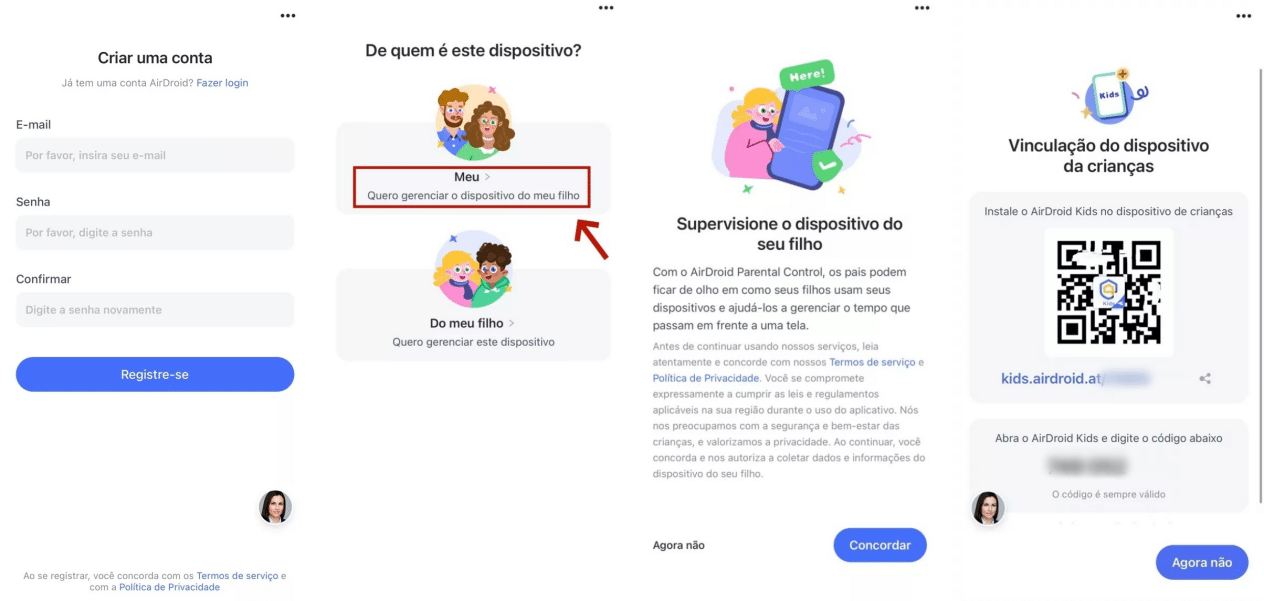The image size is (1264, 601).
Task: Open the three-dot menu above the device binding screen
Action: (1244, 16)
